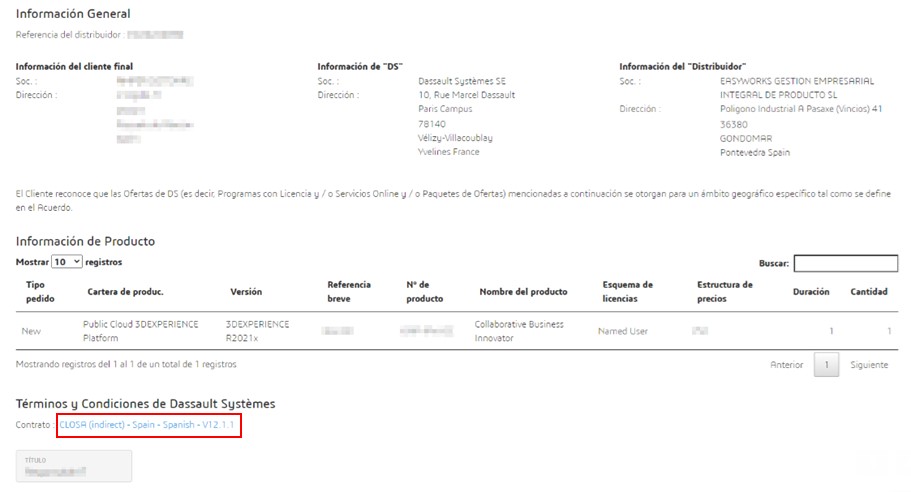Image resolution: width=911 pixels, height=492 pixels.
Task: Select the 'Vélizy-Villacoublay' address line
Action: (x=455, y=138)
